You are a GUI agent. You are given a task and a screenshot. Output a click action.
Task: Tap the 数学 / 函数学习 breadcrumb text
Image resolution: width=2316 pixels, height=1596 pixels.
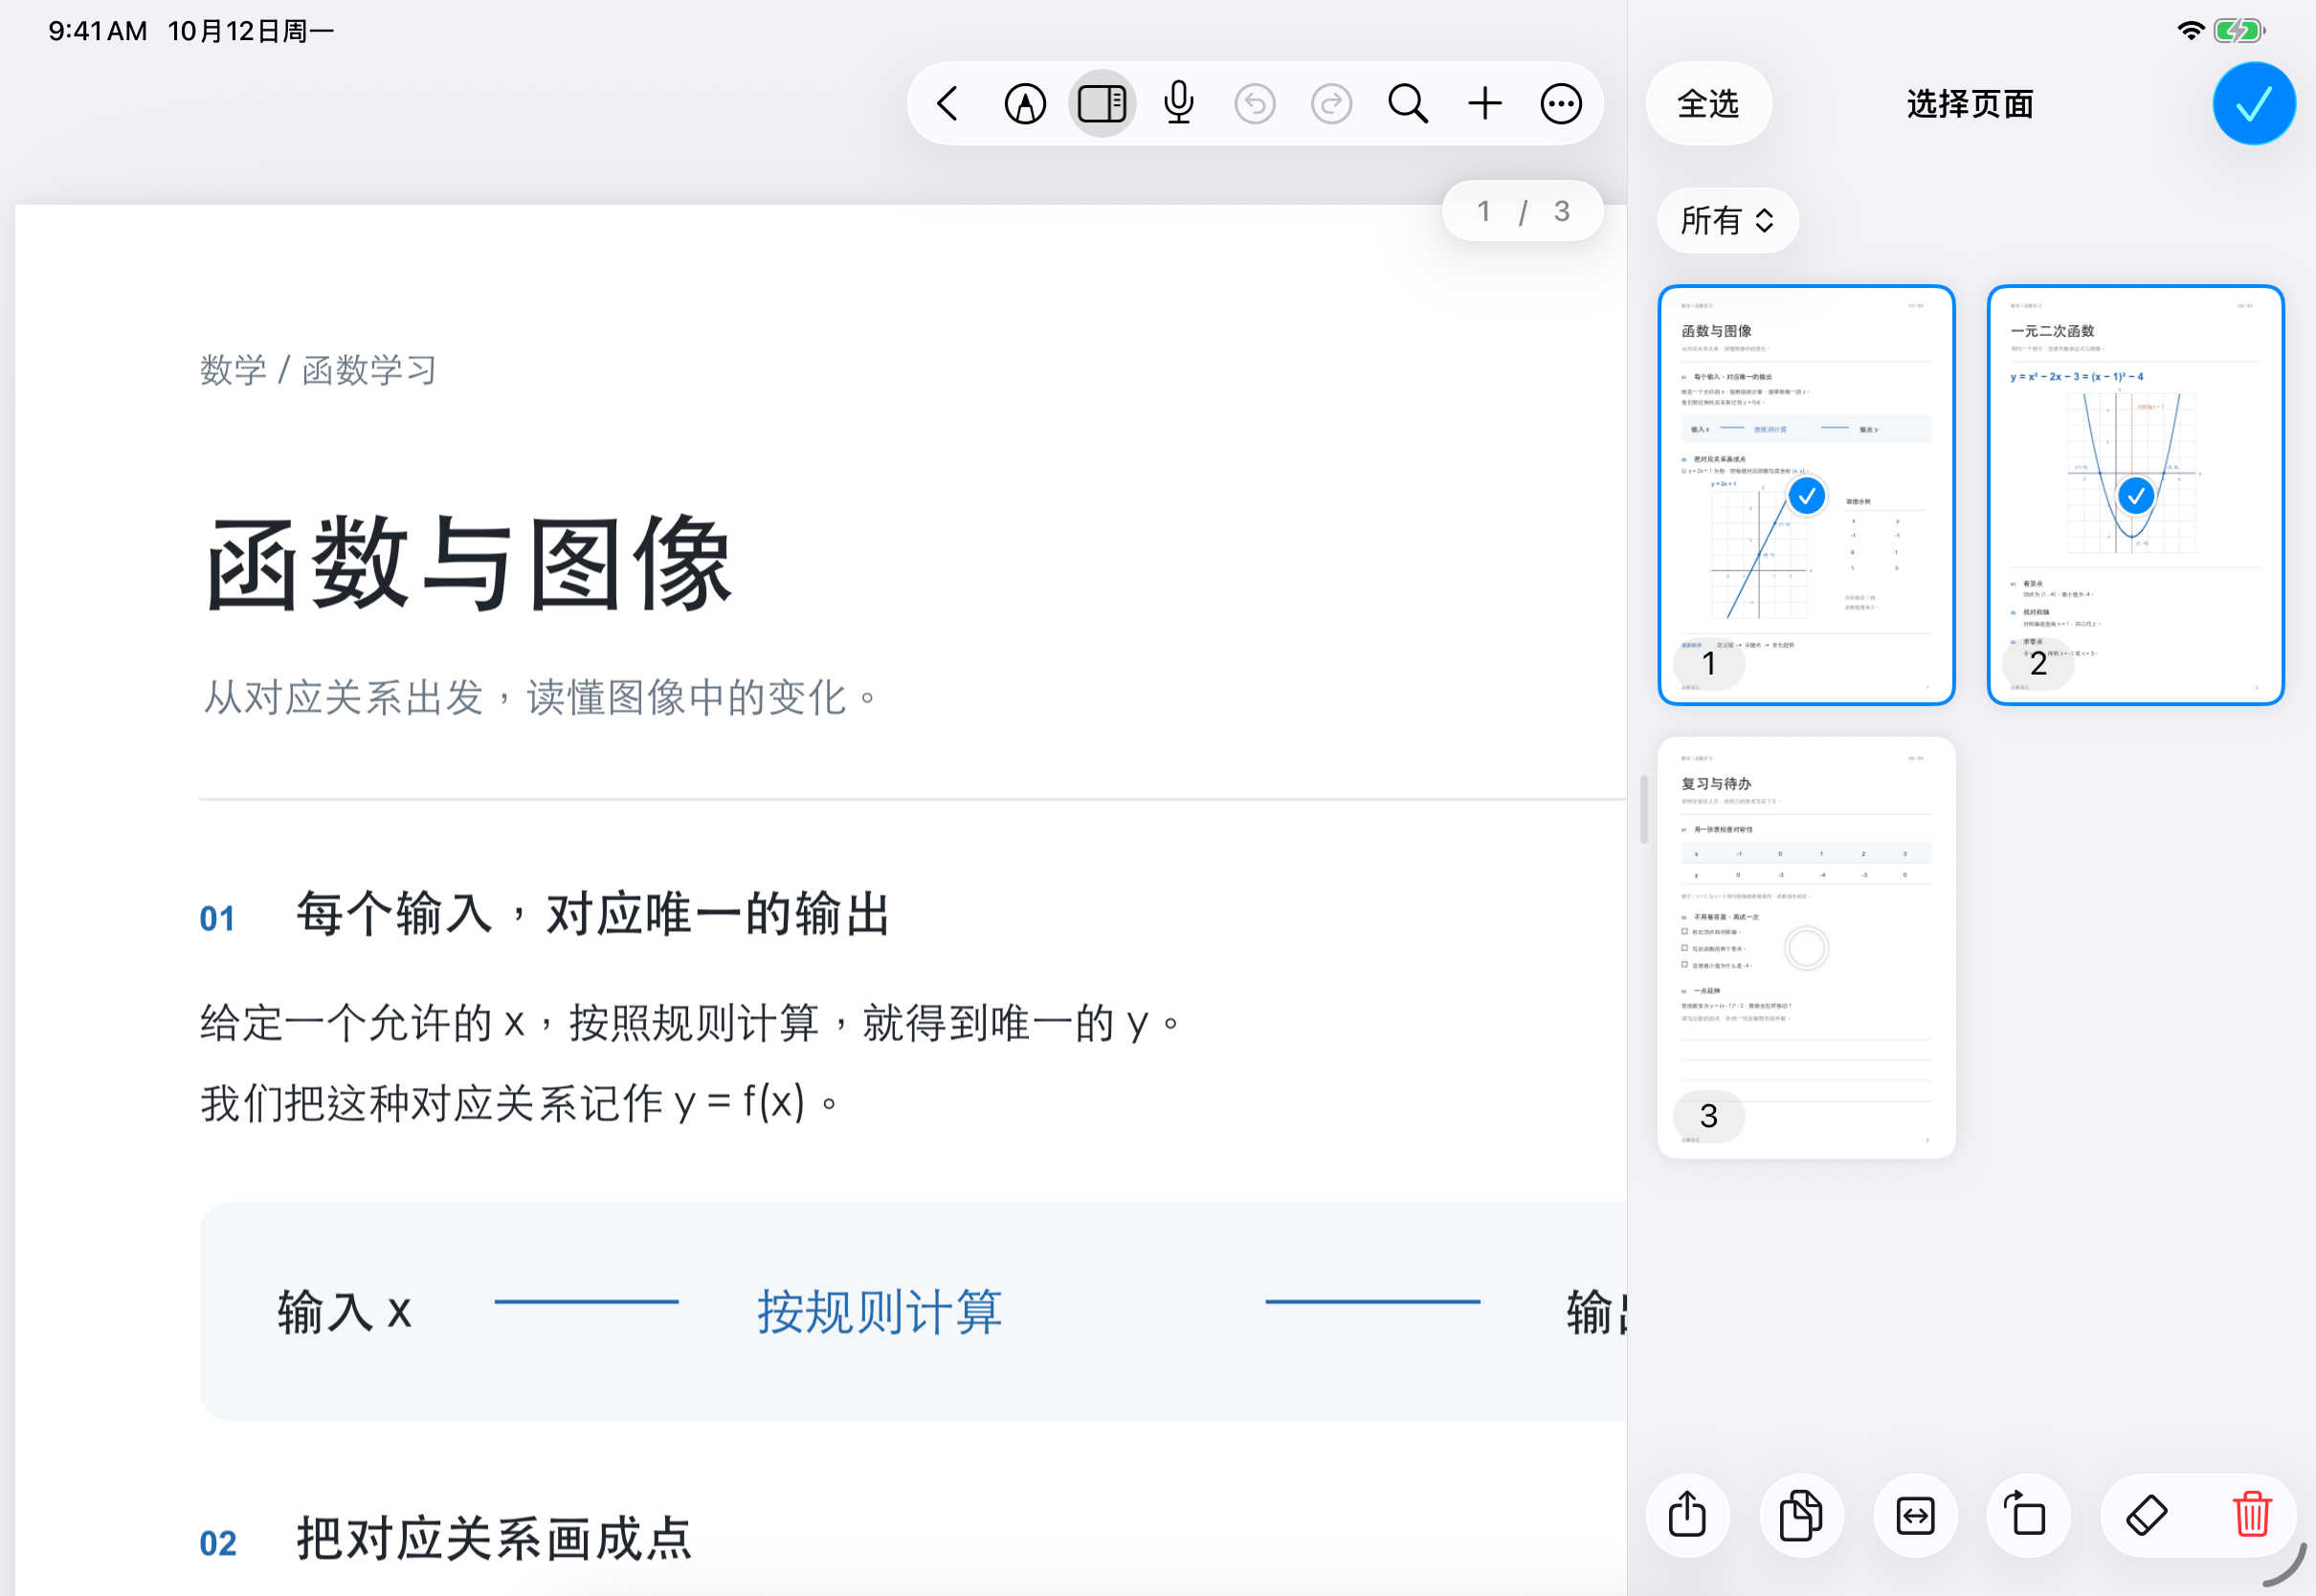(x=318, y=370)
